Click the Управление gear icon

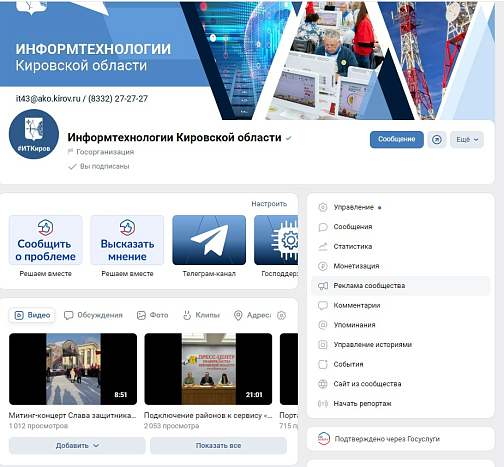(x=323, y=207)
